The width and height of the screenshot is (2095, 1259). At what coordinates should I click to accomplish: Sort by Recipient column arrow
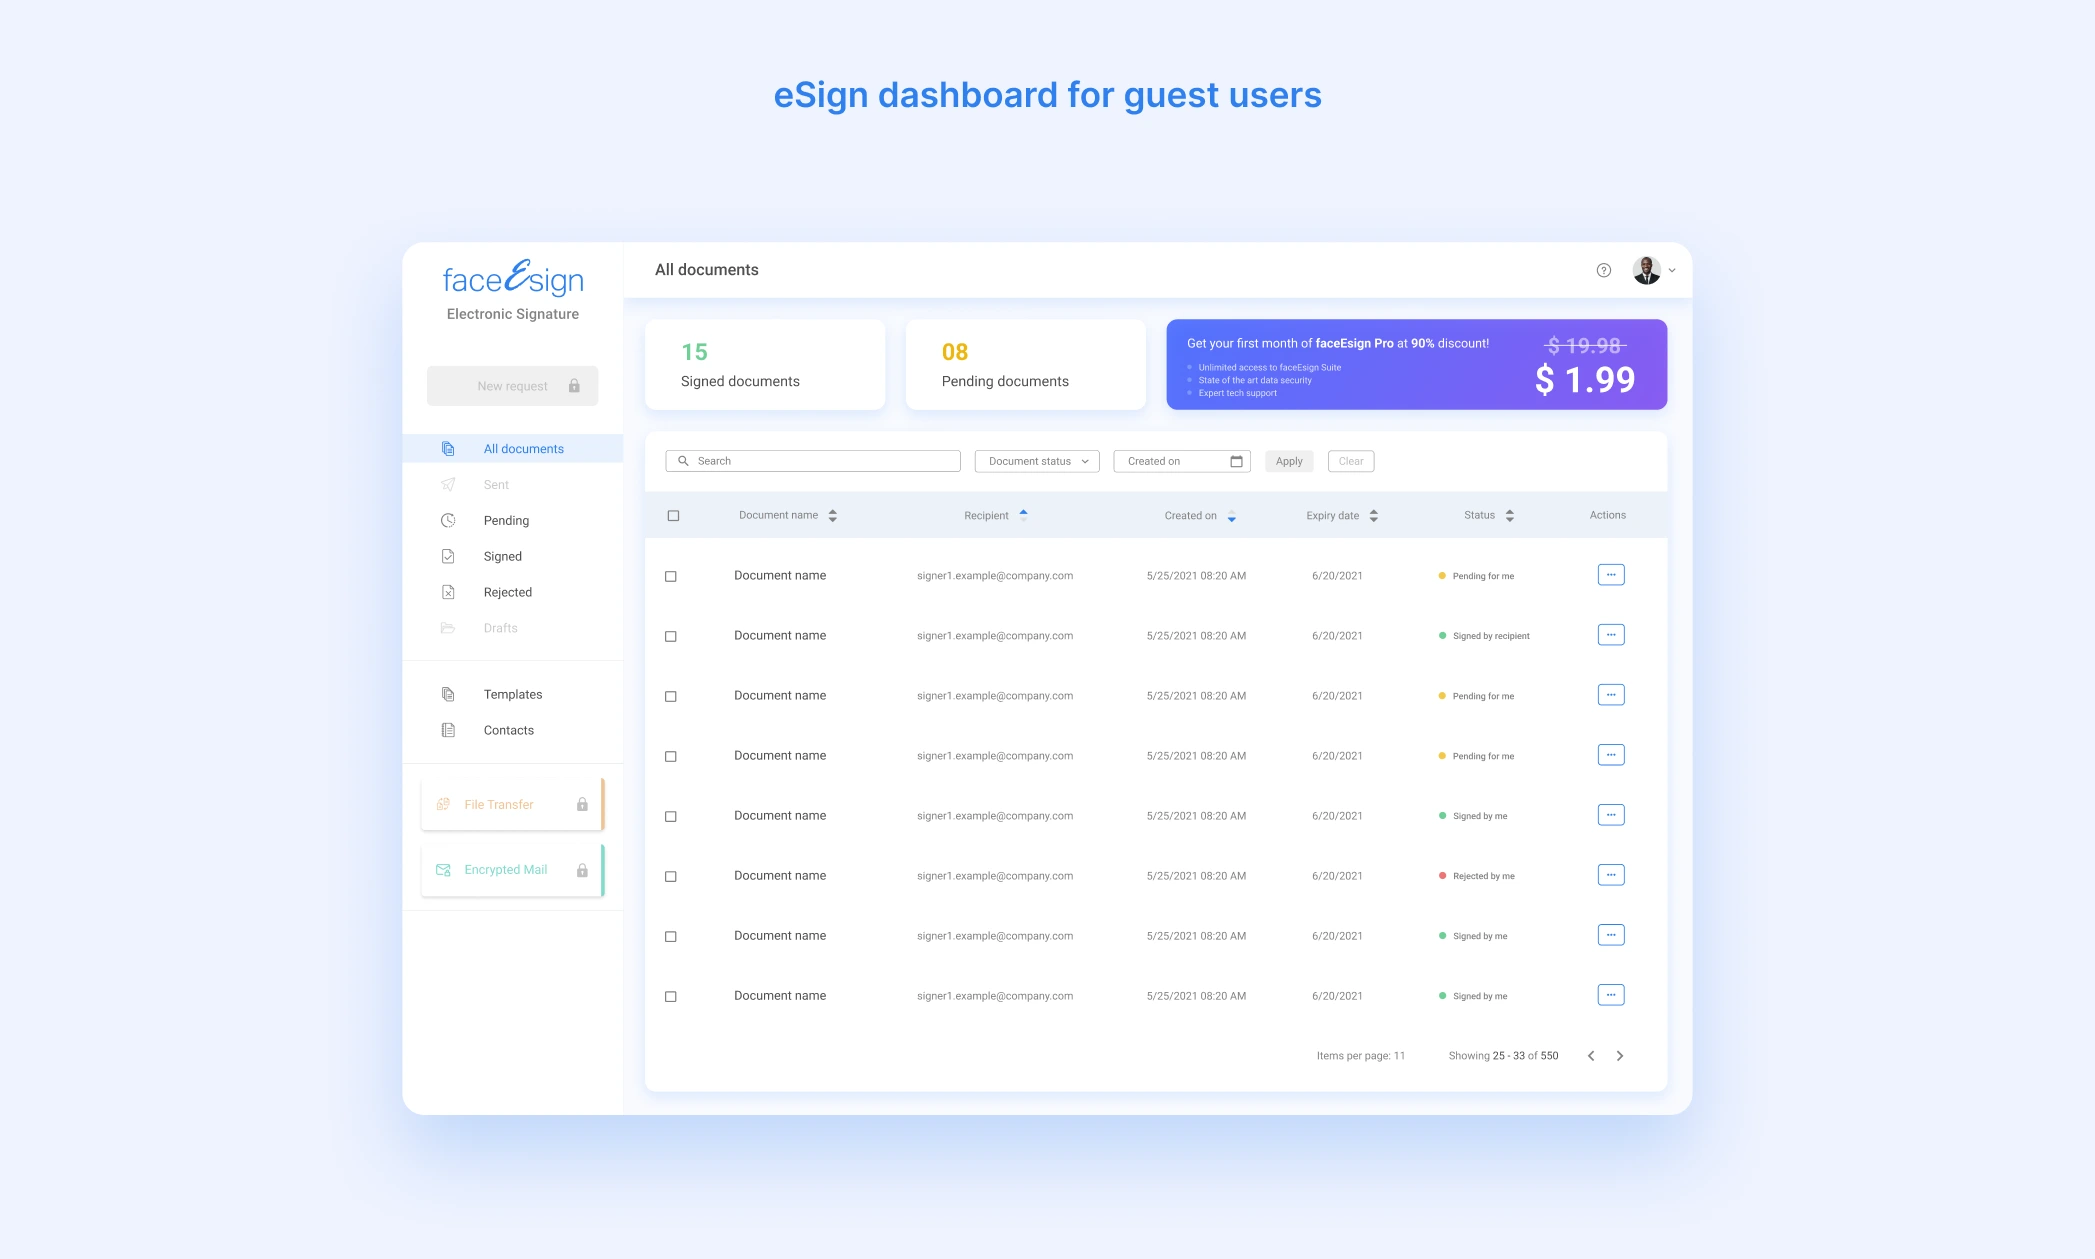(x=1023, y=514)
